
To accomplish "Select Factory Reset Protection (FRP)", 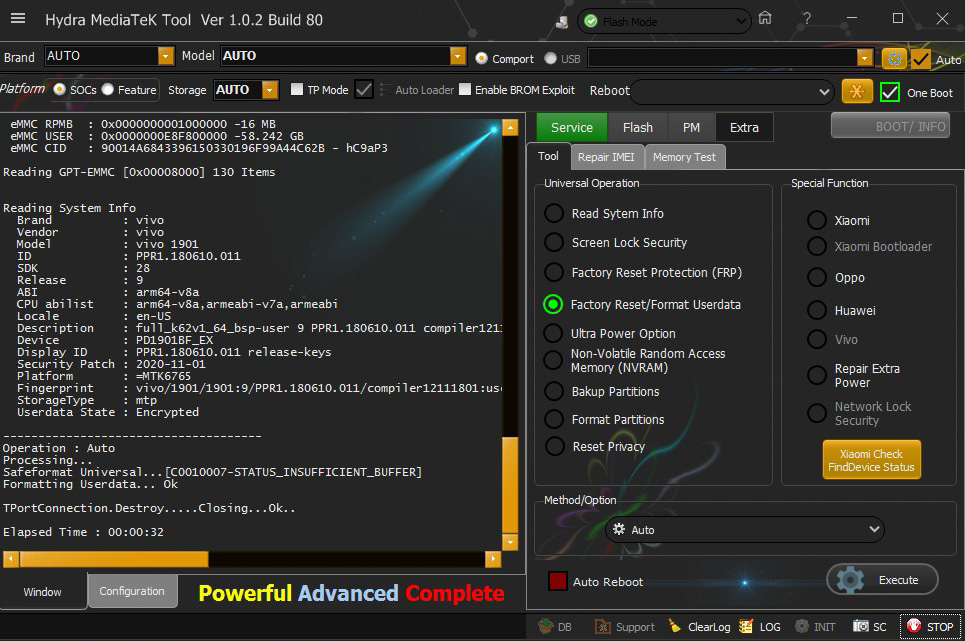I will pos(554,272).
